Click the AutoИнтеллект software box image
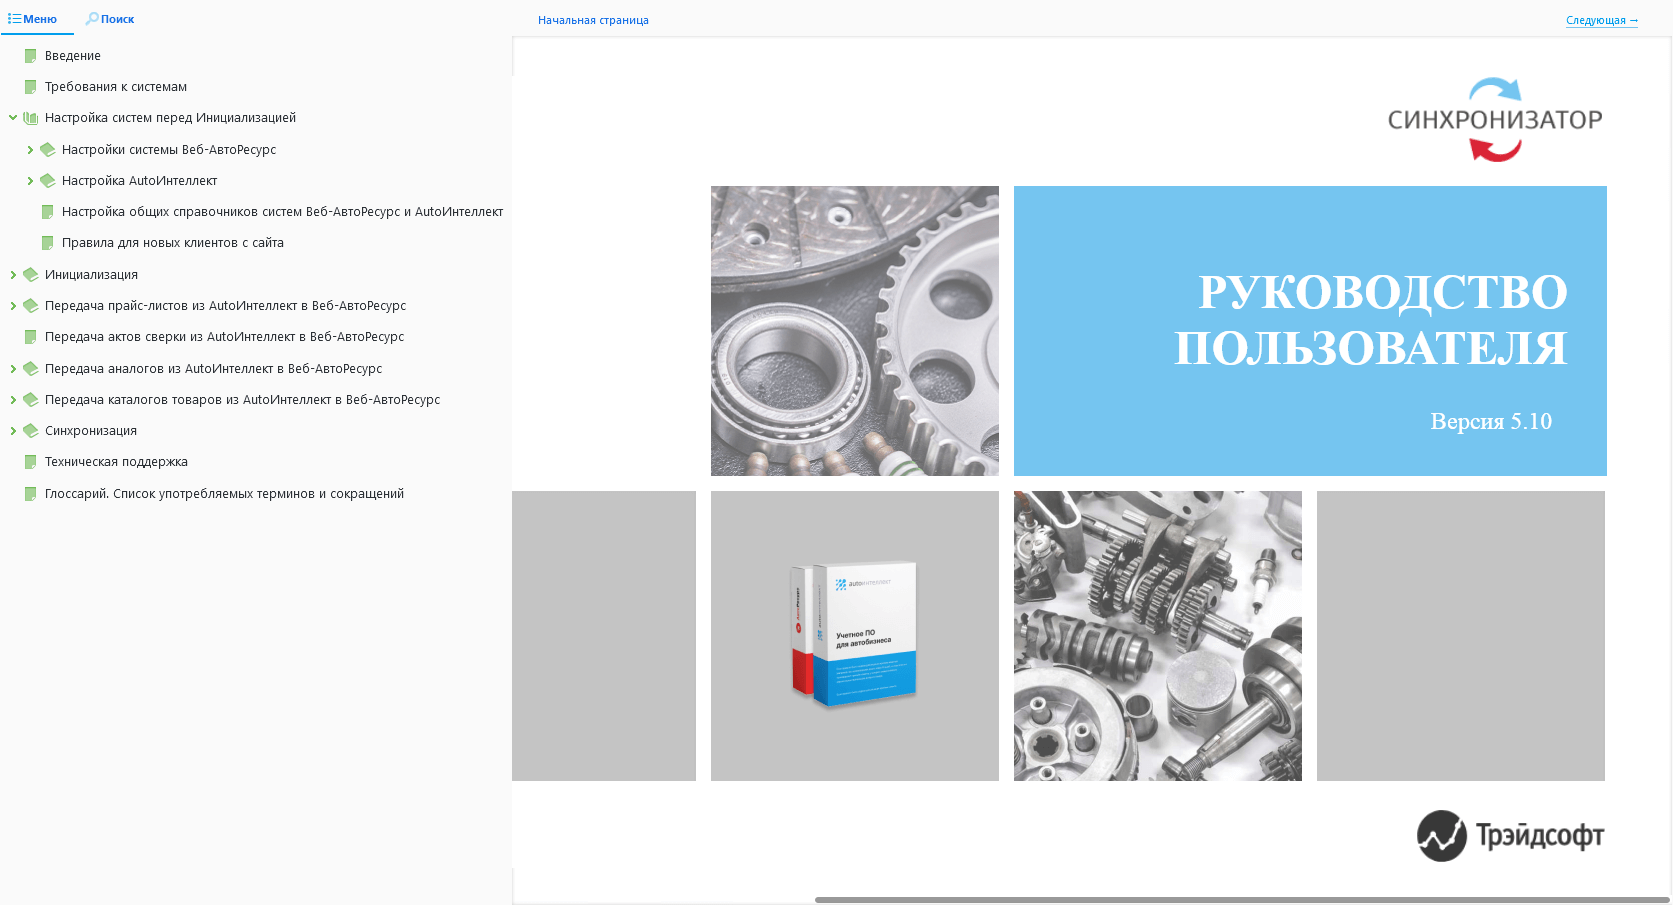 click(x=855, y=635)
